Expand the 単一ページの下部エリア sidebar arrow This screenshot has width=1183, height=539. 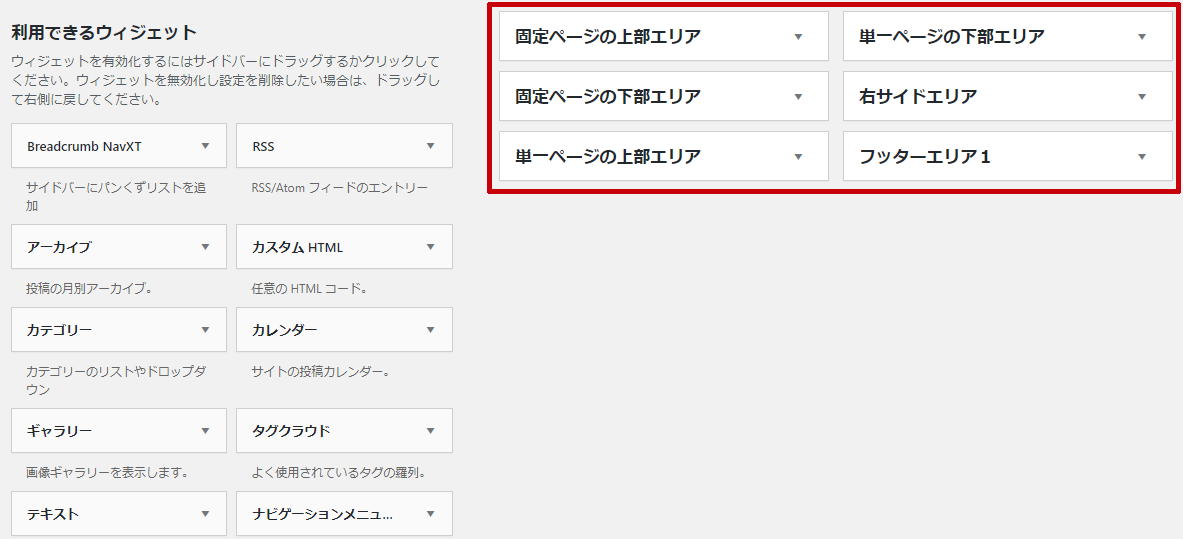coord(1142,36)
